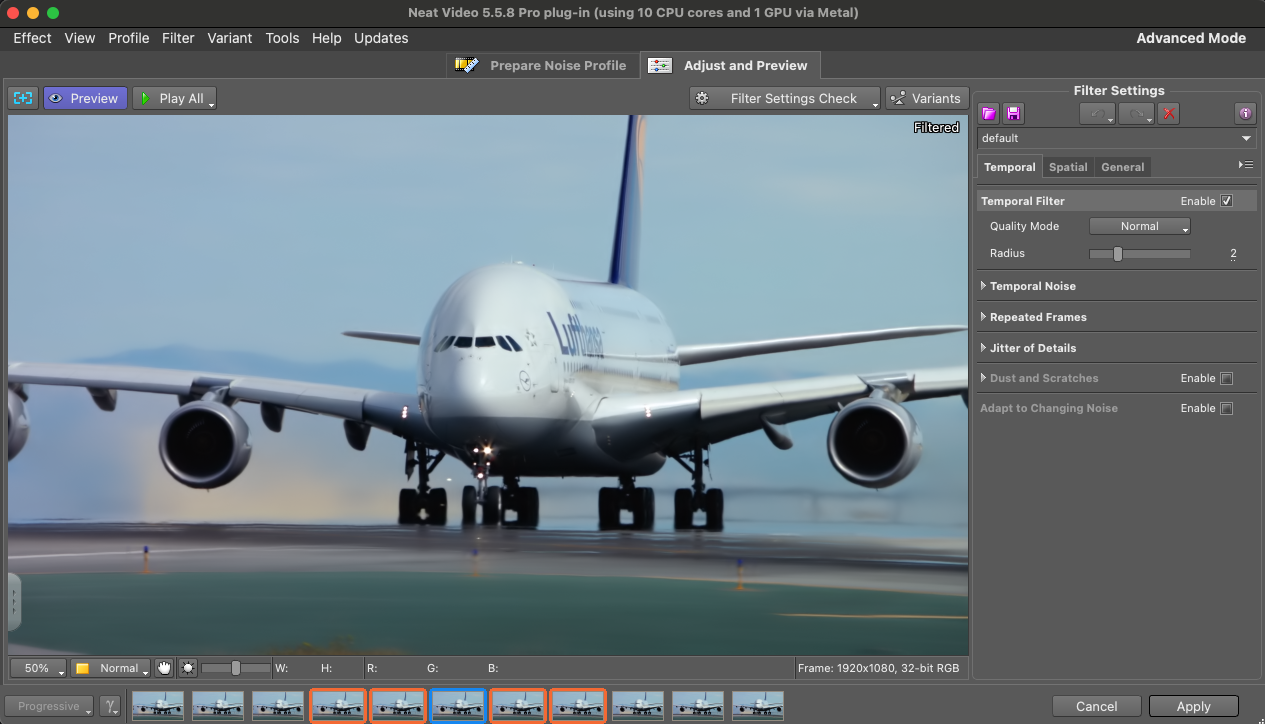Disable the Temporal Filter
The image size is (1265, 724).
[1227, 200]
